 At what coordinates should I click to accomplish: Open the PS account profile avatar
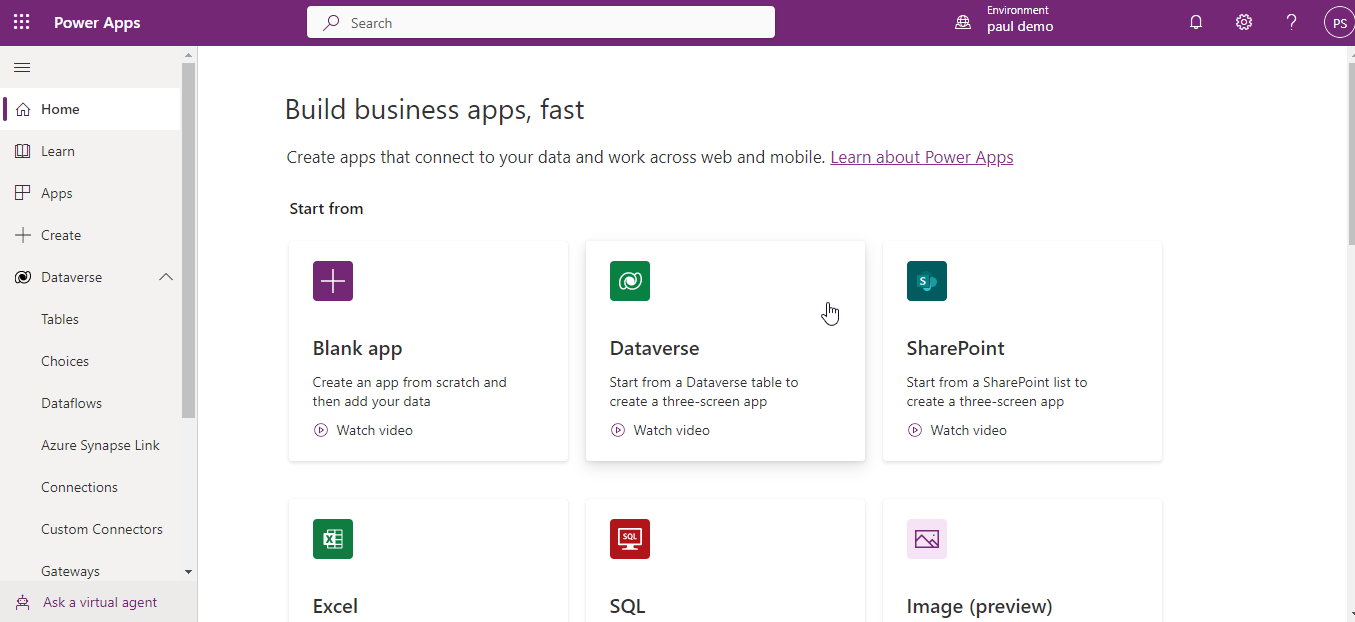pos(1338,22)
